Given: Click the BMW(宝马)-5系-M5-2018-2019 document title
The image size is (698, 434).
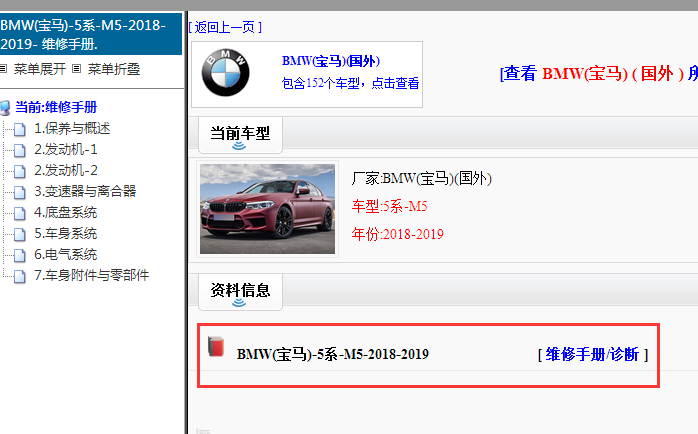Looking at the screenshot, I should 333,354.
